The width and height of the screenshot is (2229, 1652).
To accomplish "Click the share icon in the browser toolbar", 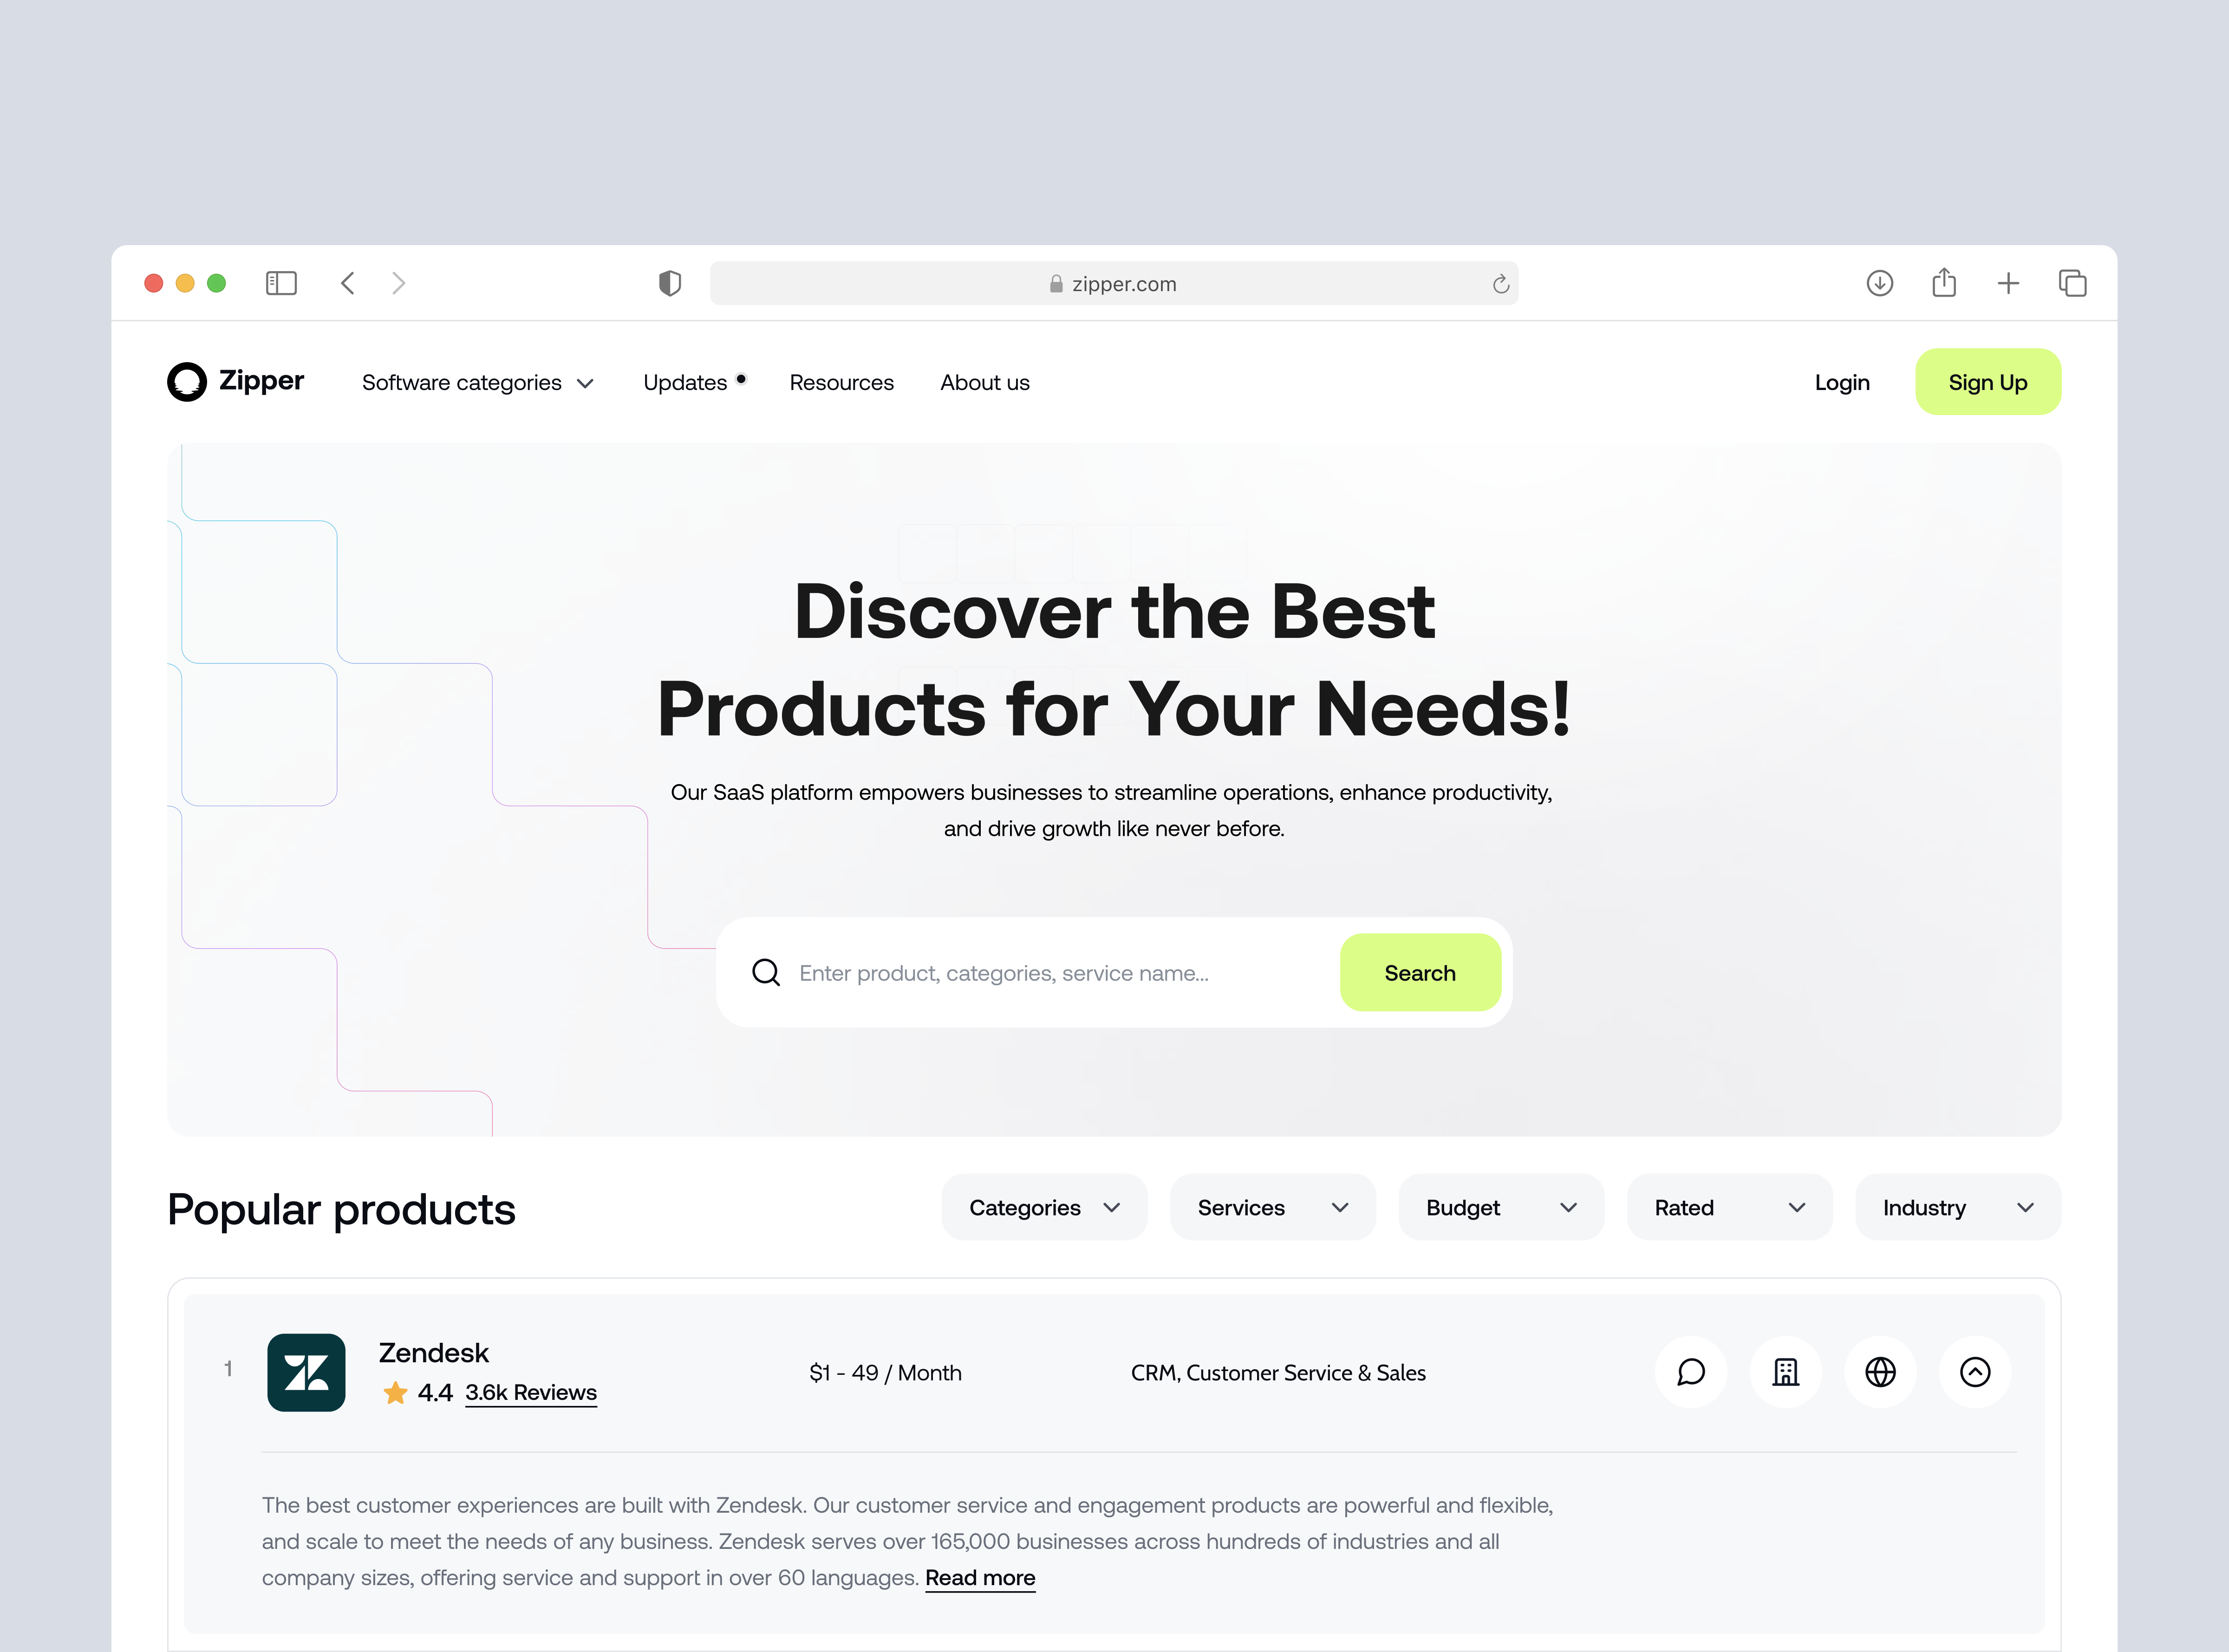I will (1944, 283).
